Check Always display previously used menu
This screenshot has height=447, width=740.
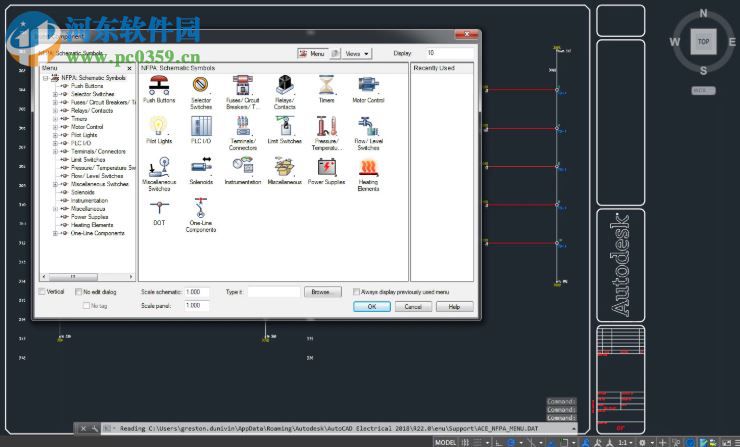356,292
